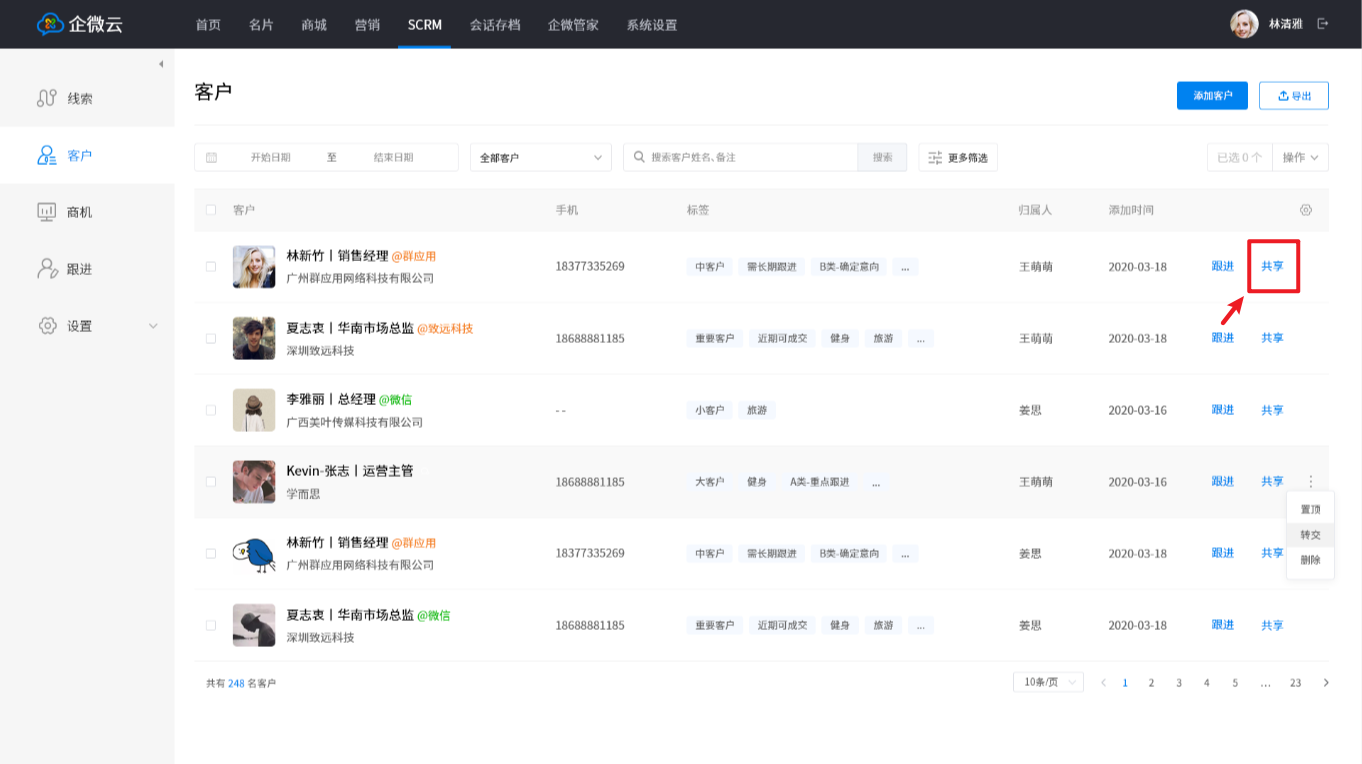Expand the 操作 actions dropdown

[x=1300, y=157]
